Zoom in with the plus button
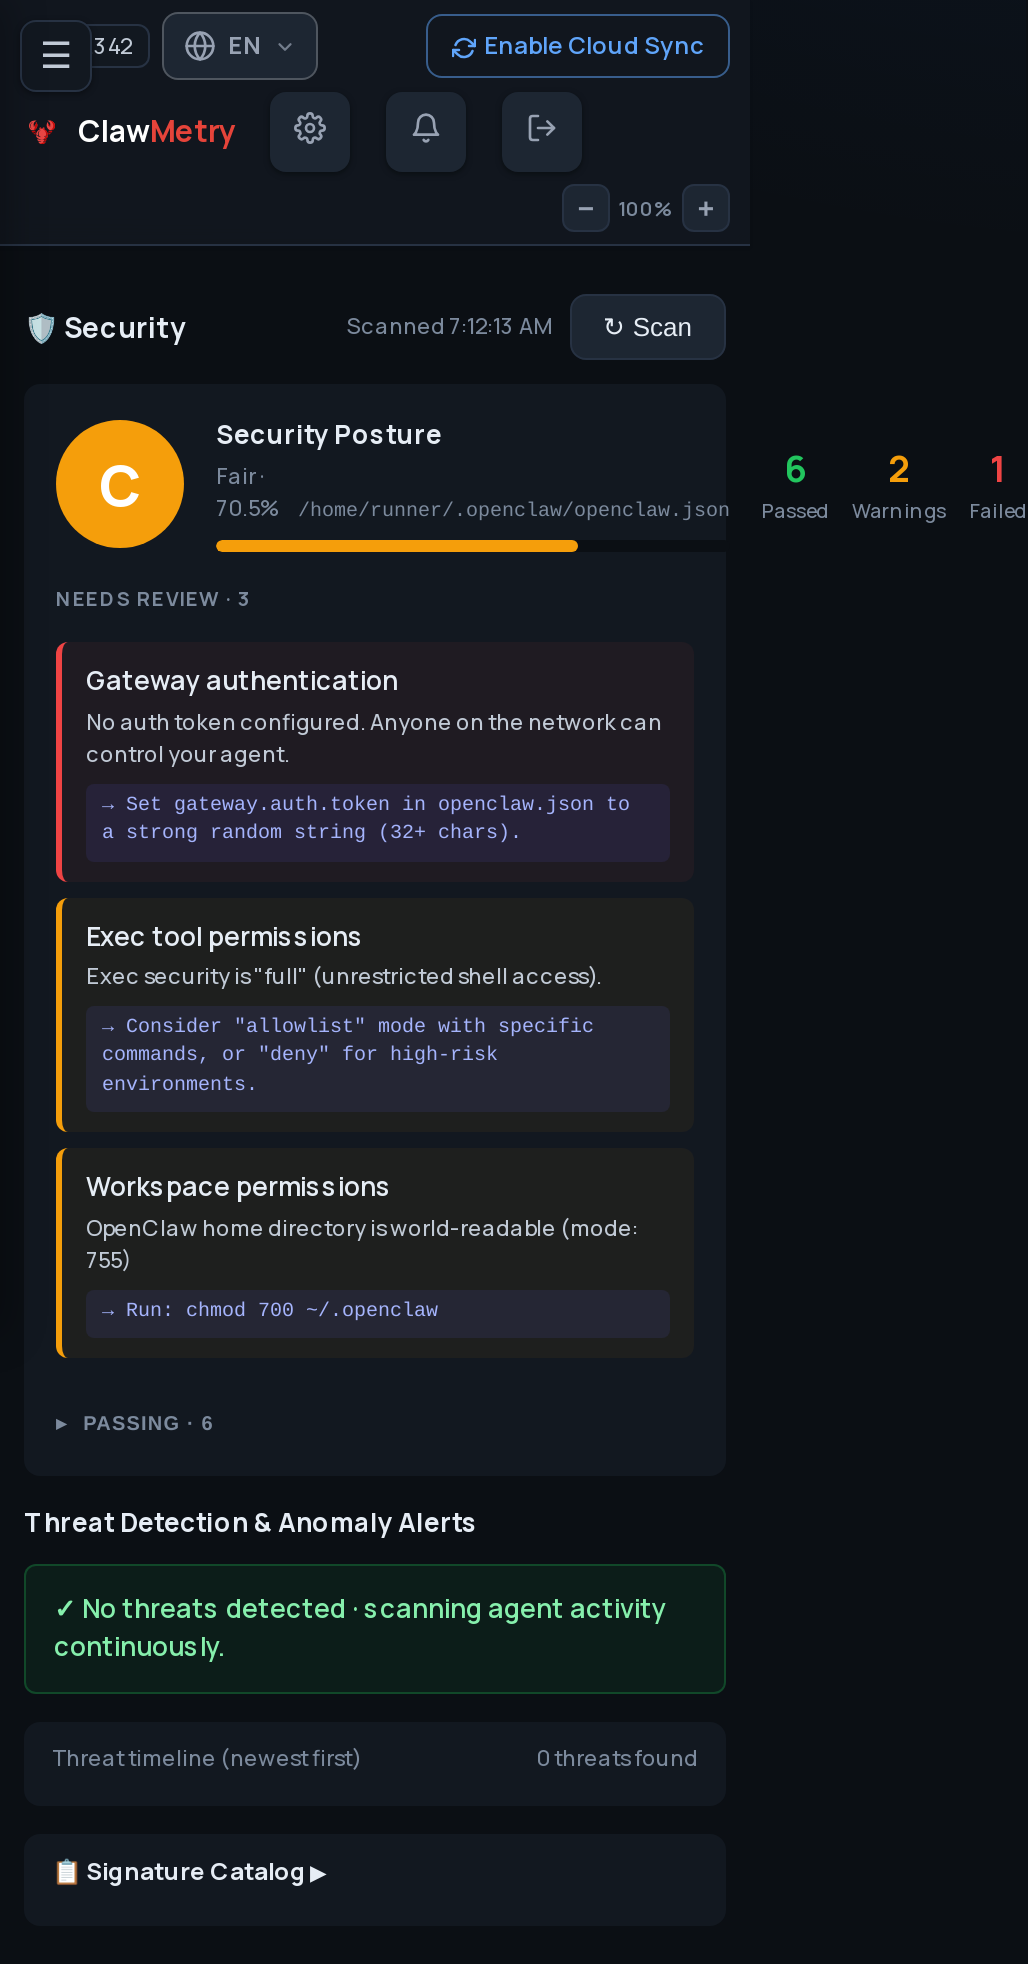The width and height of the screenshot is (1028, 1964). pyautogui.click(x=706, y=208)
